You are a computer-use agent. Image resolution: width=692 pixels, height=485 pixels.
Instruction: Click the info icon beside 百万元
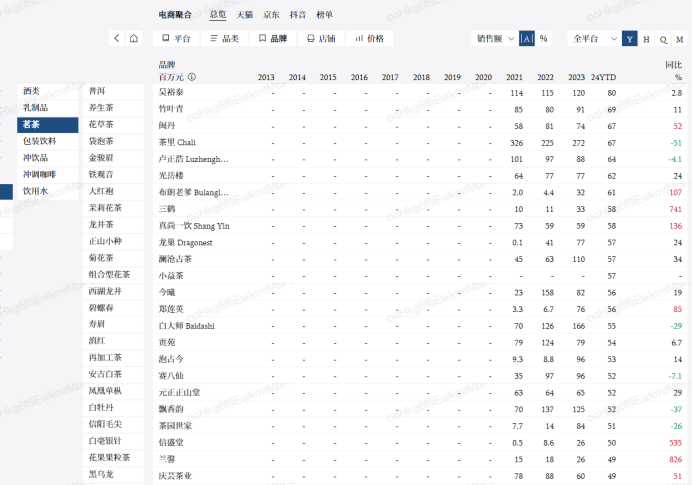[192, 77]
